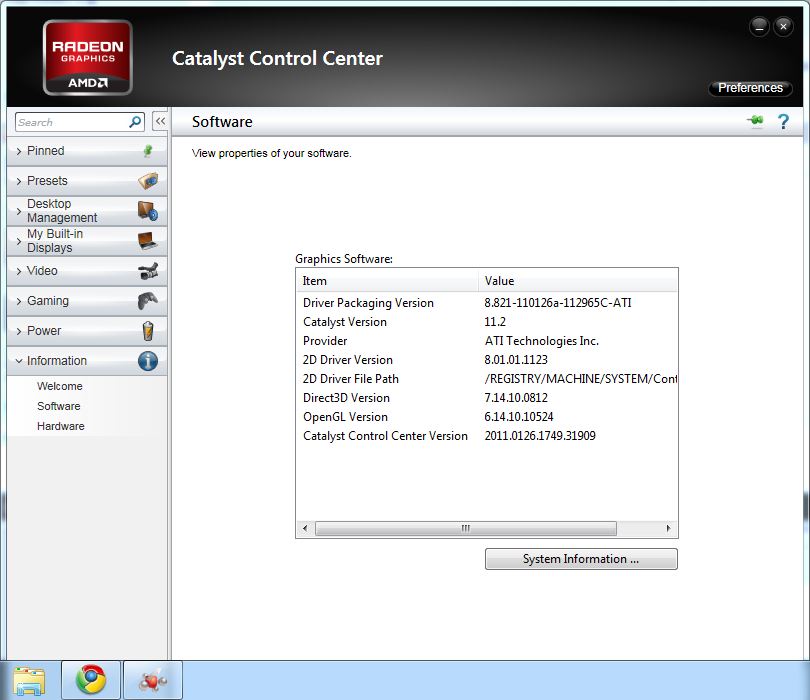
Task: Collapse sidebar with double-chevron button
Action: point(160,122)
